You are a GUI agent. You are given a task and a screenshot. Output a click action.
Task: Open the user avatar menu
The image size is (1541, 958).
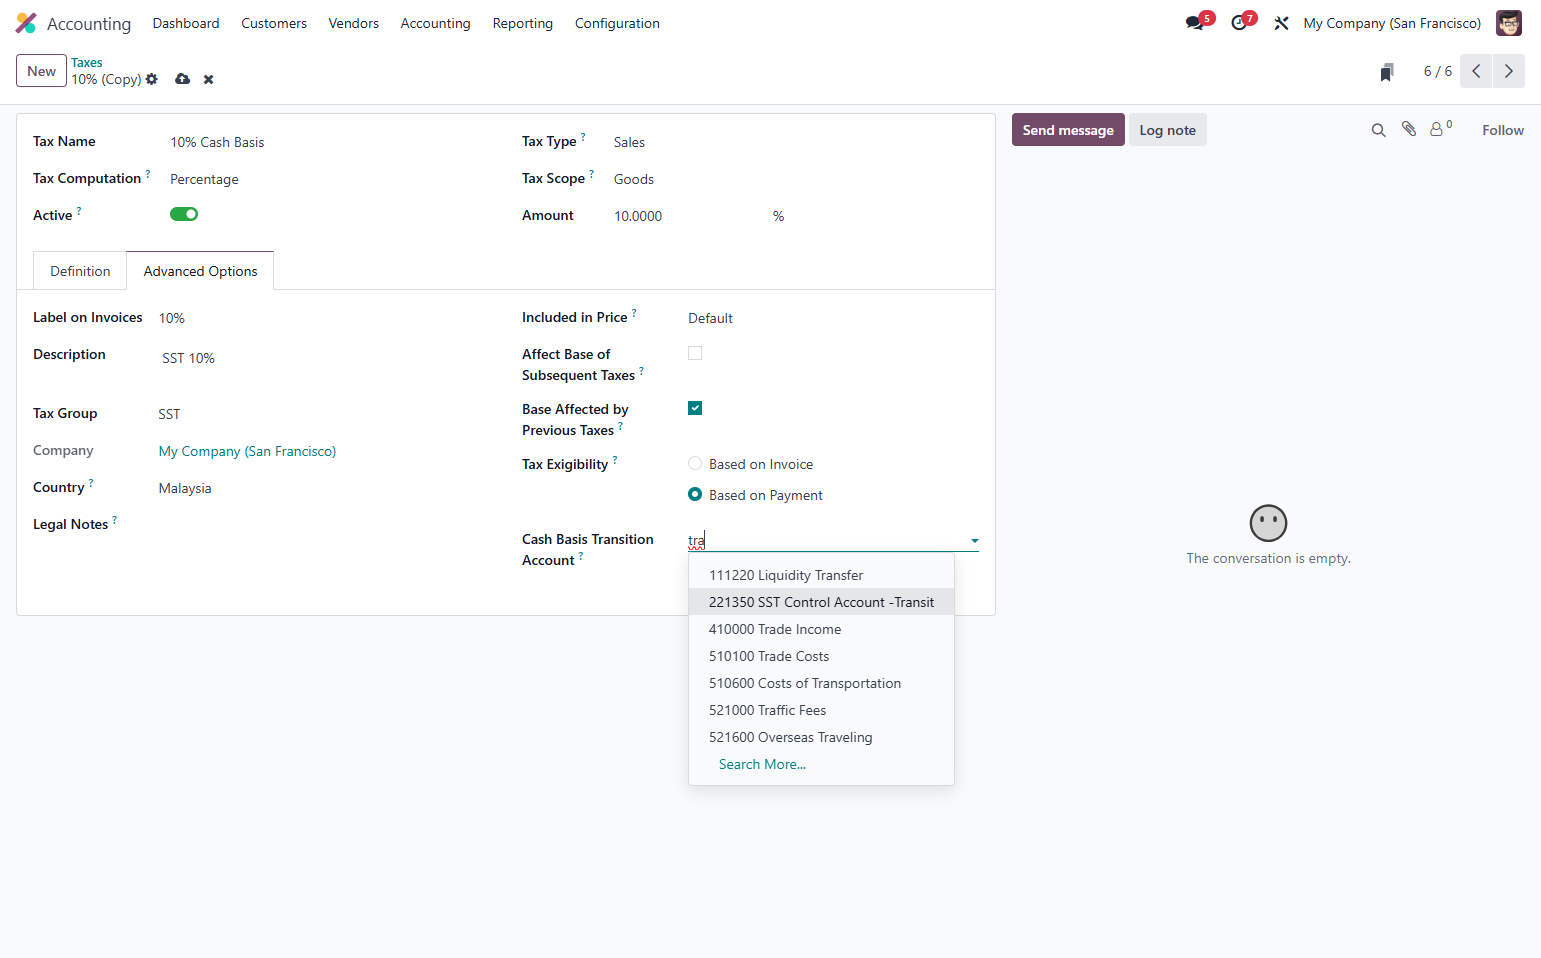[x=1509, y=23]
